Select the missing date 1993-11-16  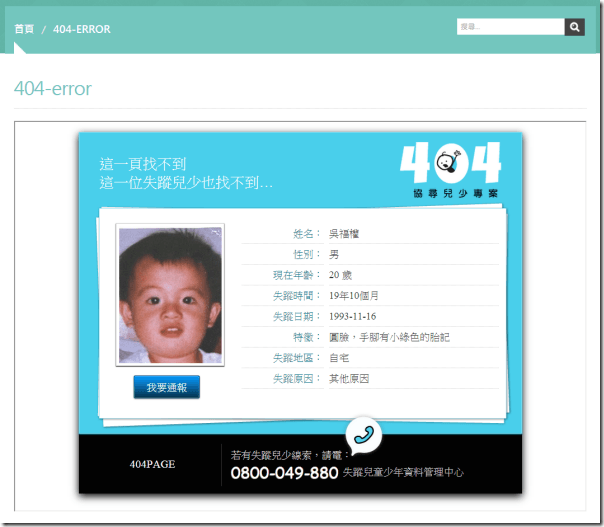[x=352, y=317]
